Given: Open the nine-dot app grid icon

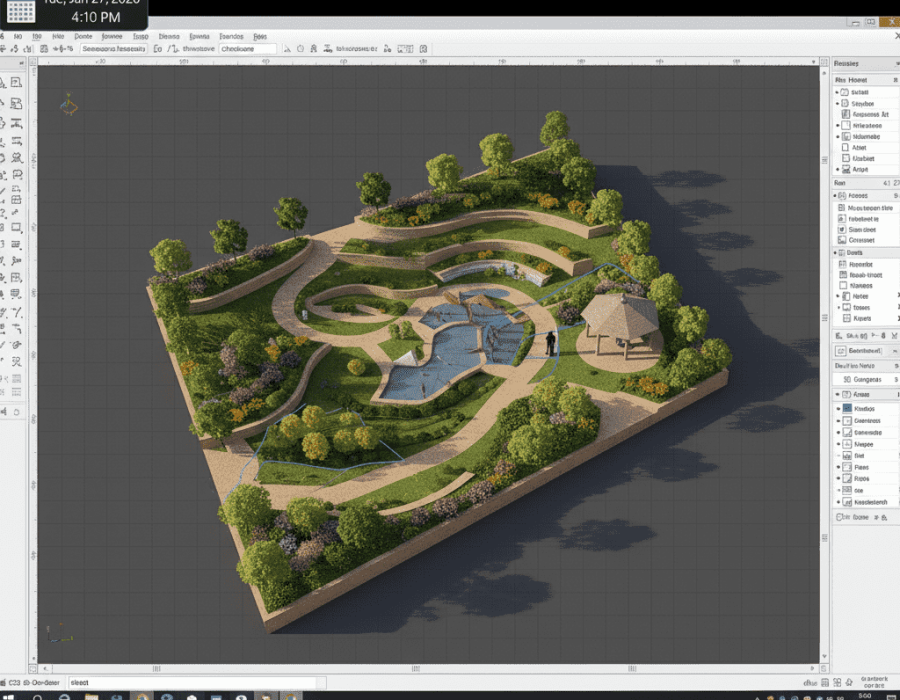Looking at the screenshot, I should [22, 12].
